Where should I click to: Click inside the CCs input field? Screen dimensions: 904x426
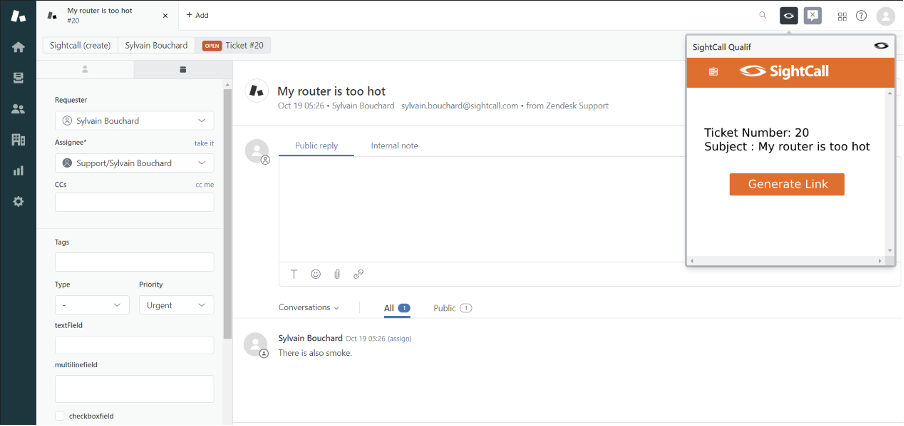click(x=134, y=202)
